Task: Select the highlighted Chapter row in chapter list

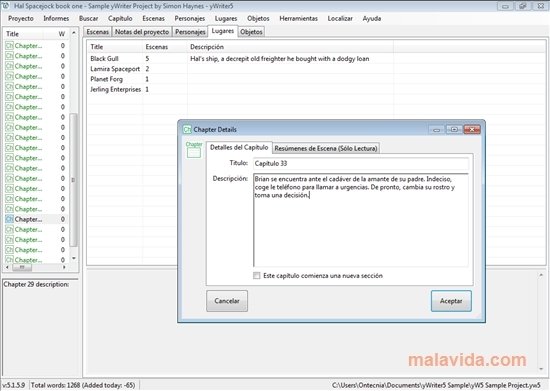Action: 35,219
